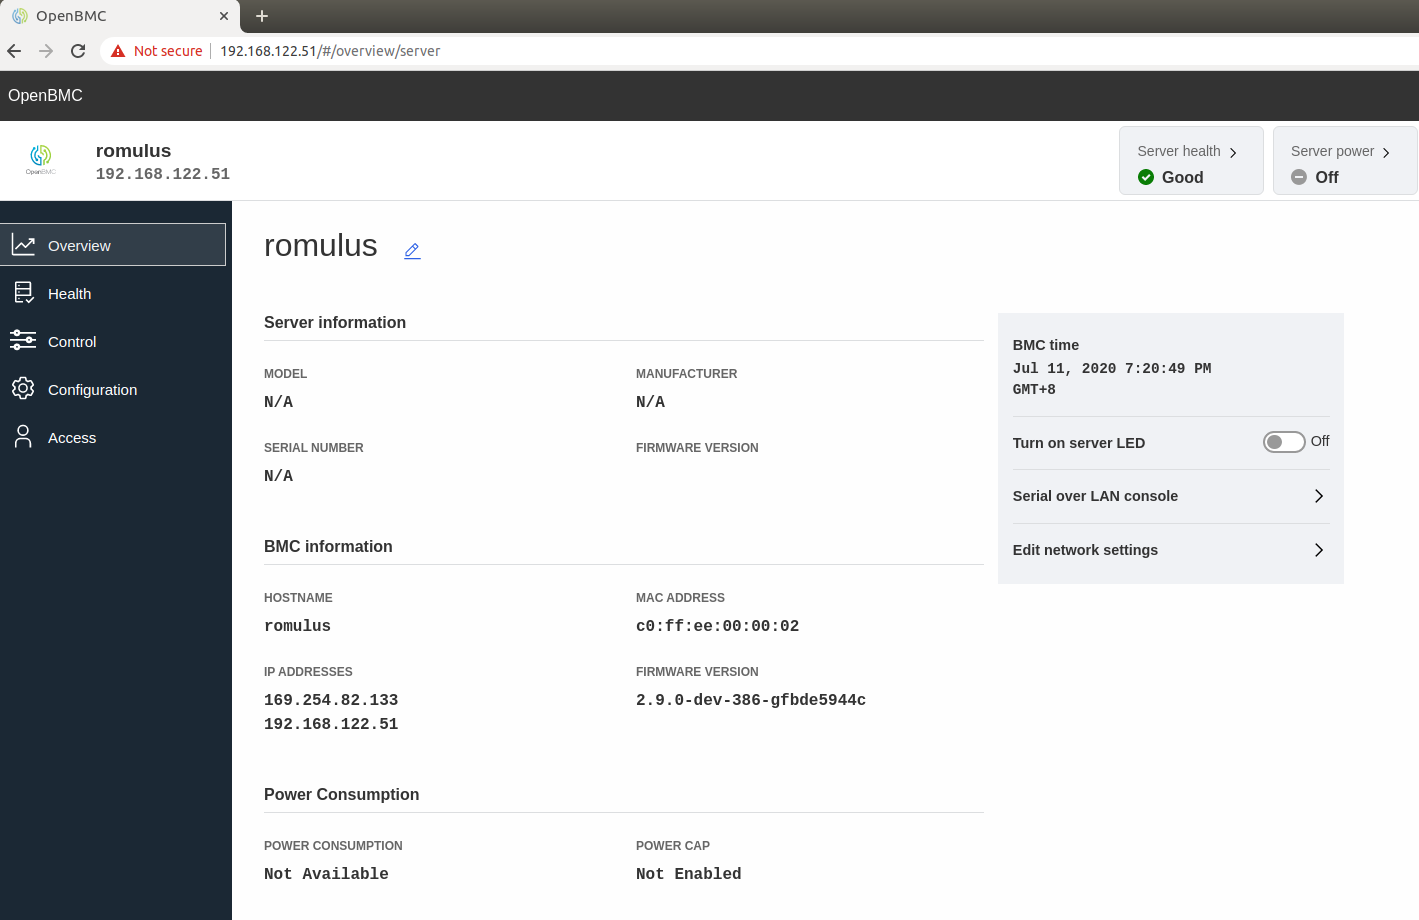Click firmware version 2.9.0-dev-386-gfbde5944c

click(751, 700)
